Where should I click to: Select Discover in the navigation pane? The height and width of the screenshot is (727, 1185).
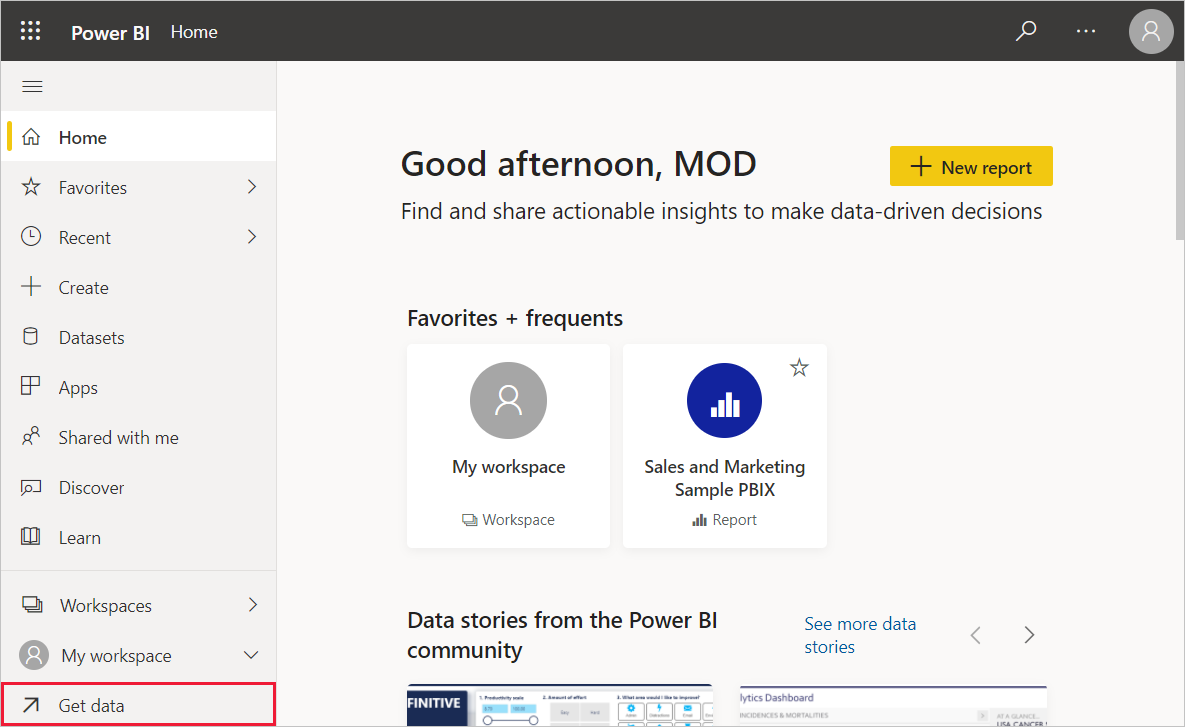click(x=91, y=487)
